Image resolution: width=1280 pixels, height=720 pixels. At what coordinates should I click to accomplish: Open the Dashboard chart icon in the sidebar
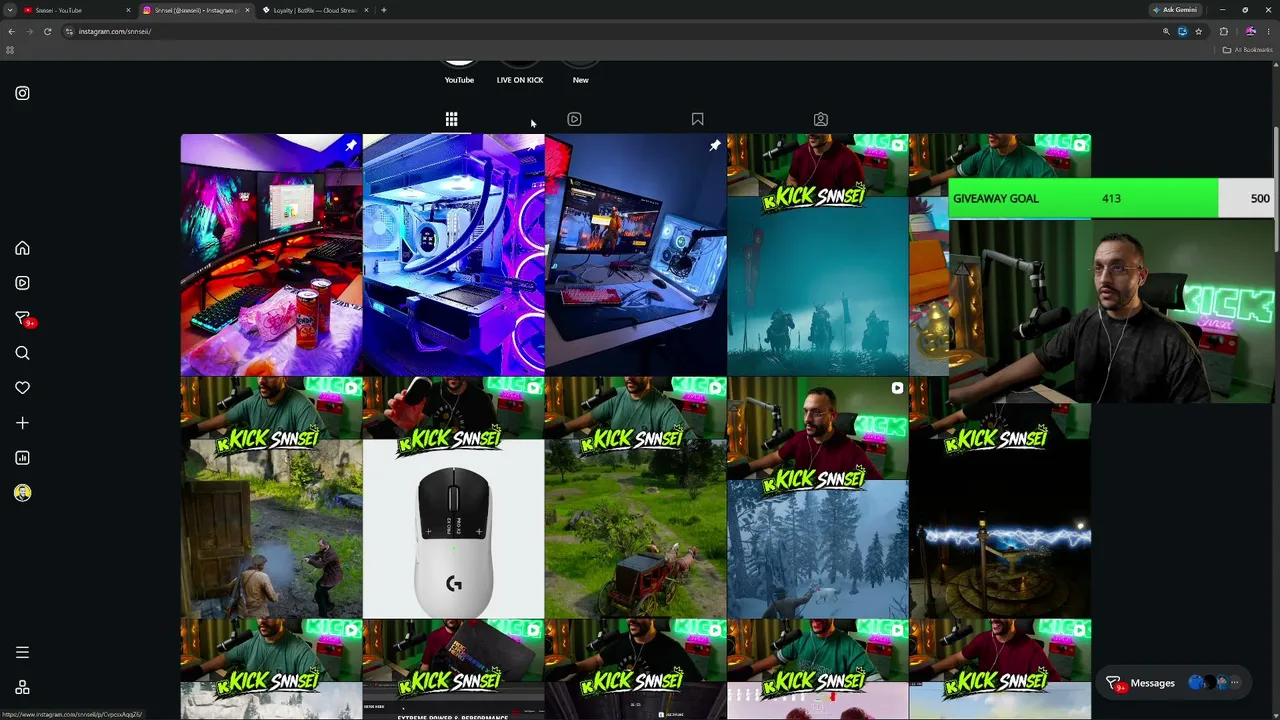pos(22,458)
